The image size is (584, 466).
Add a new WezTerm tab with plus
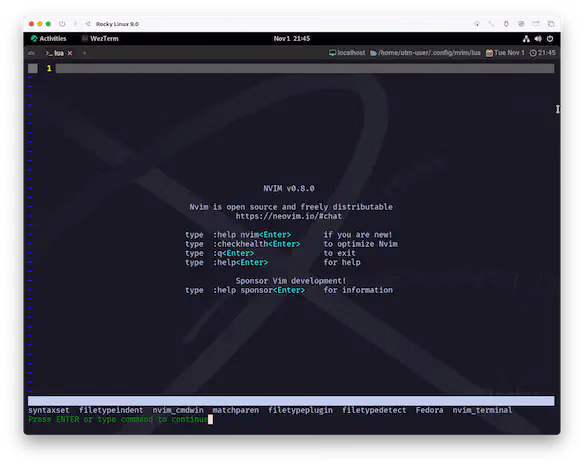tap(85, 53)
